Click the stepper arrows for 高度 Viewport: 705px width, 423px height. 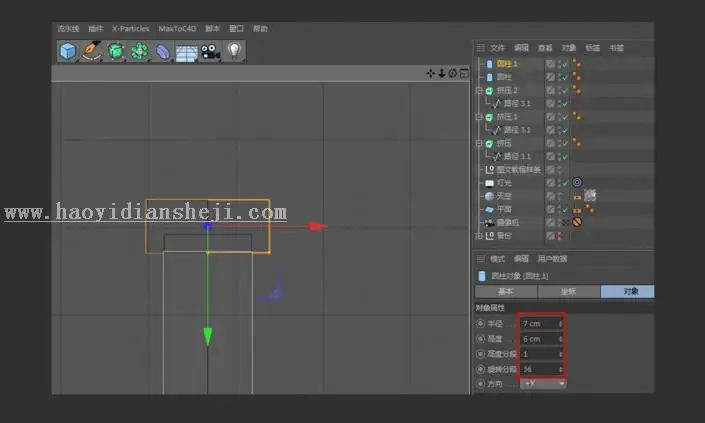(560, 339)
